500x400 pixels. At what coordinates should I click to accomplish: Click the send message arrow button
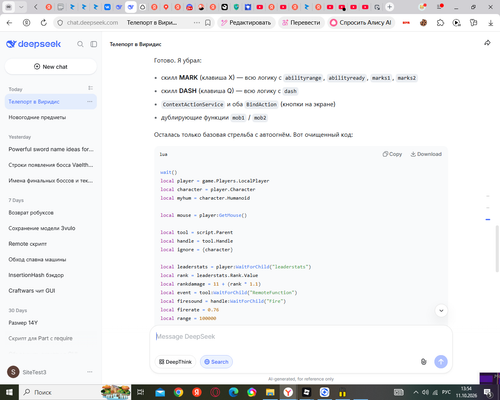(441, 362)
